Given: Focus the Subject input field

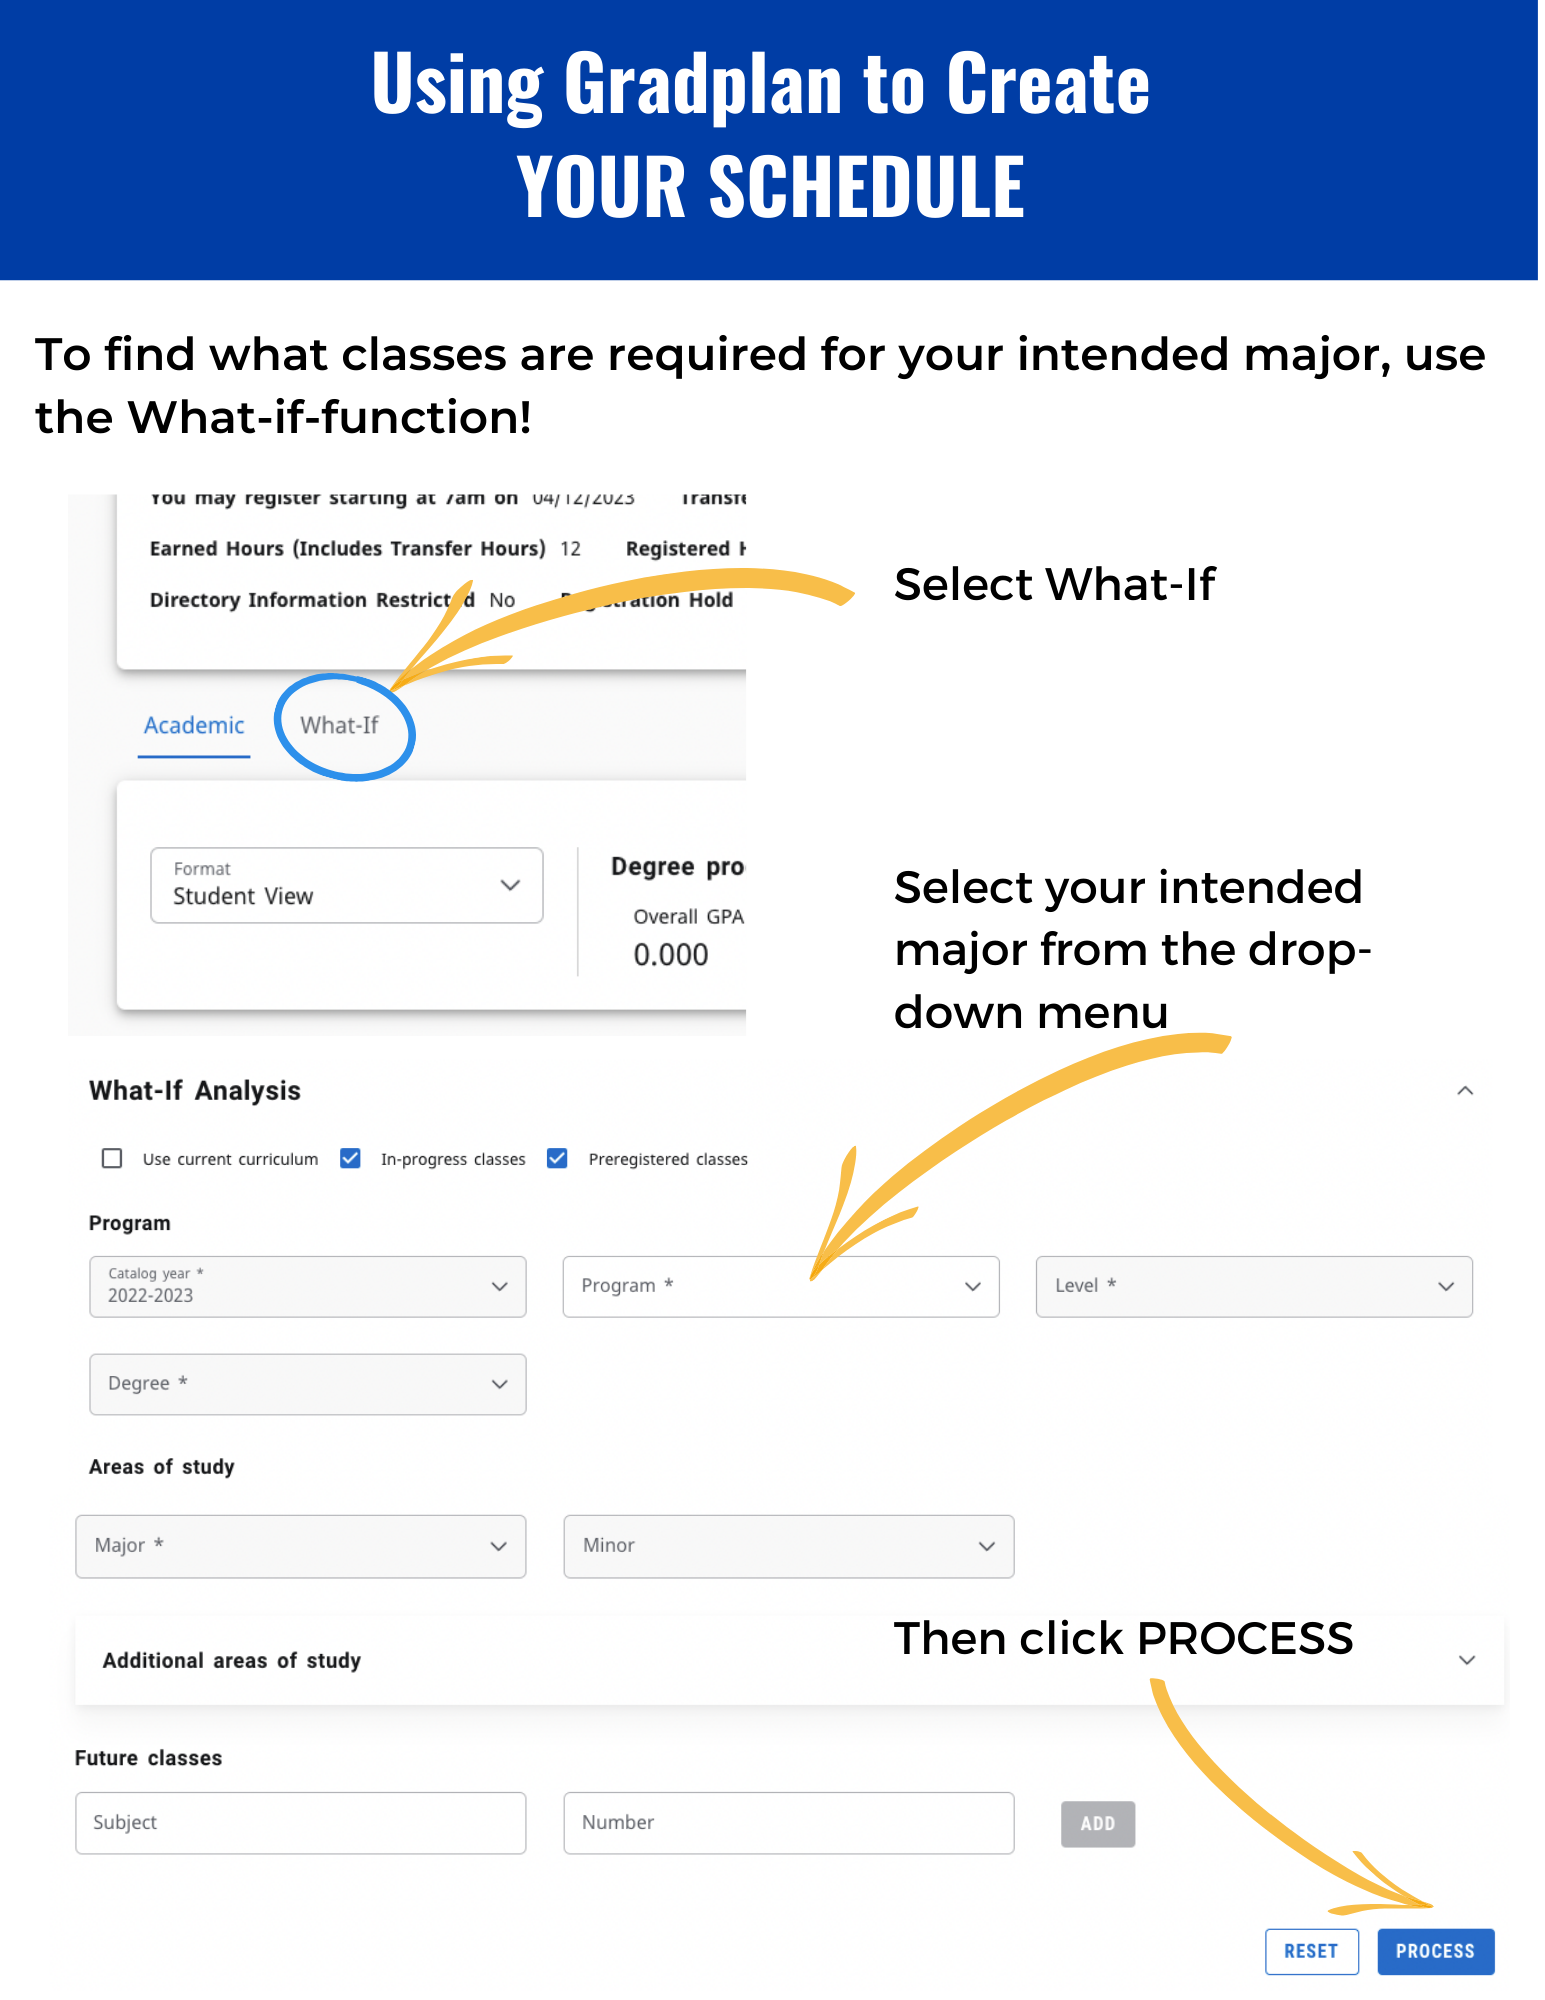Looking at the screenshot, I should coord(300,1823).
